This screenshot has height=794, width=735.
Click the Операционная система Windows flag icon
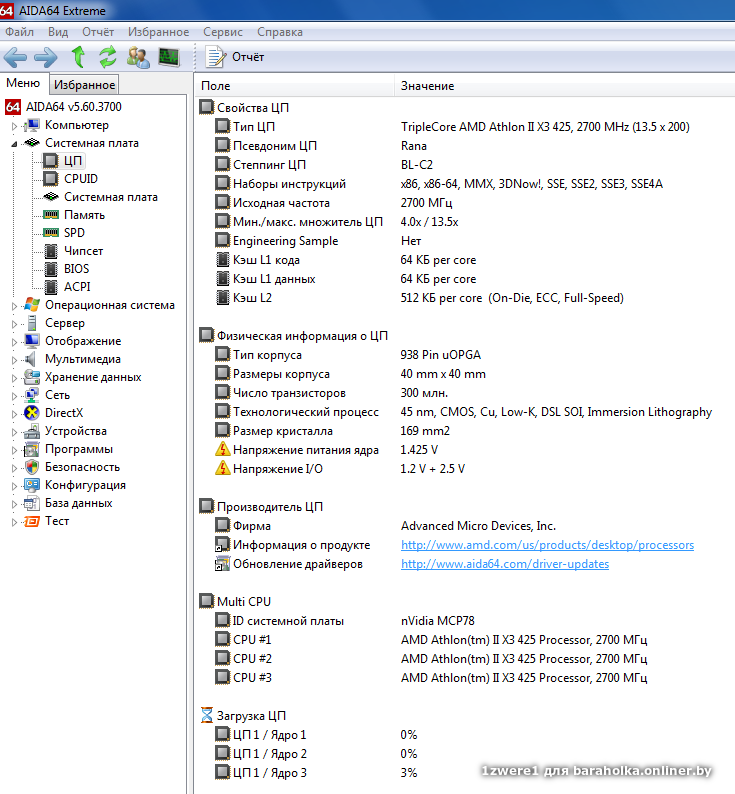[32, 305]
